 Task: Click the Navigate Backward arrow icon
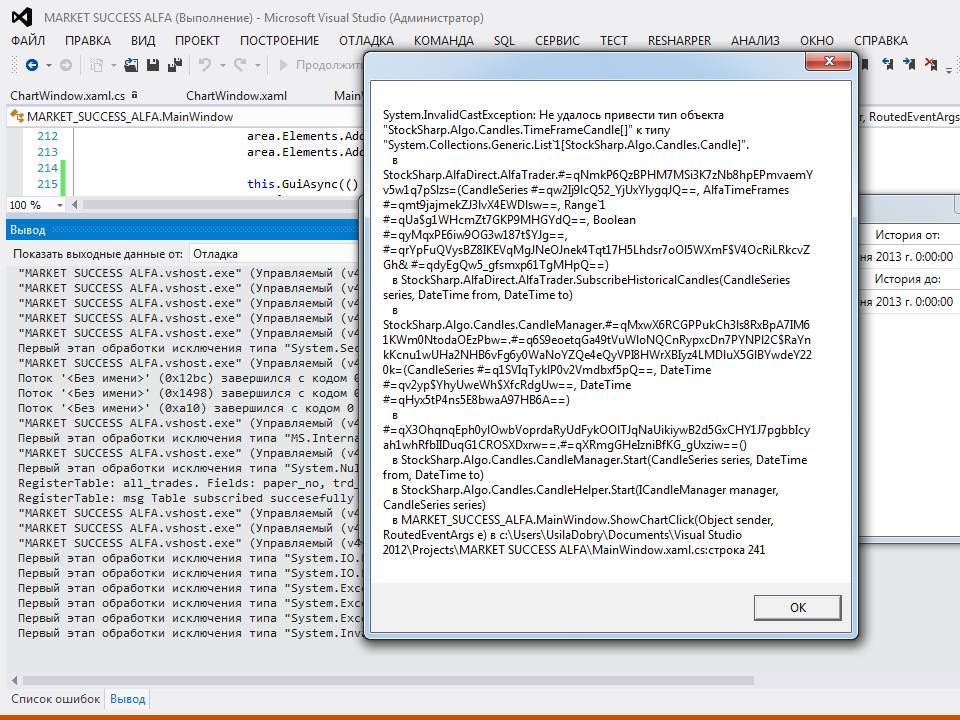tap(32, 64)
